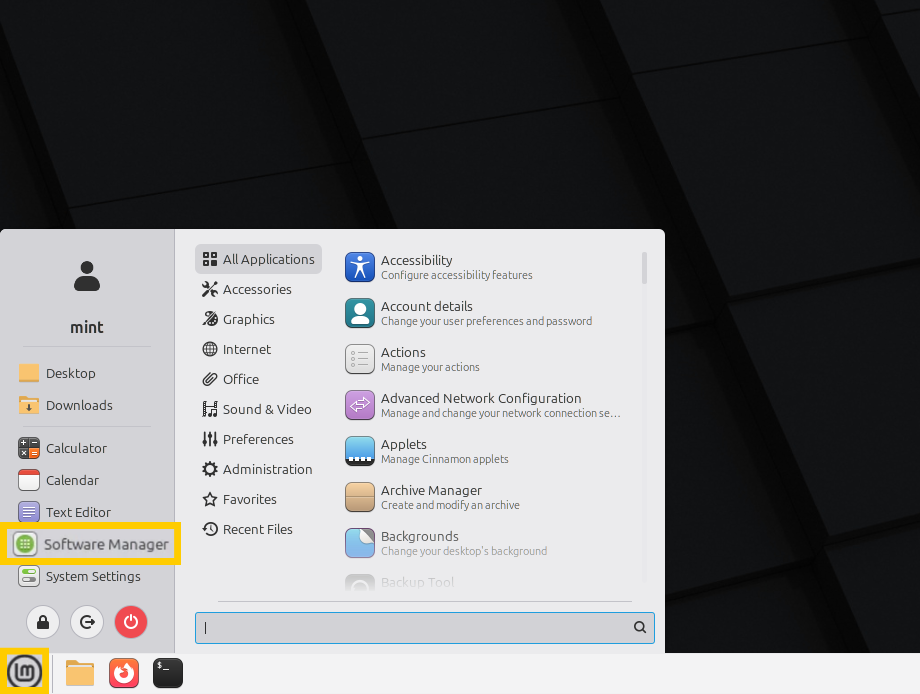Click the Software Manager icon

(x=25, y=544)
